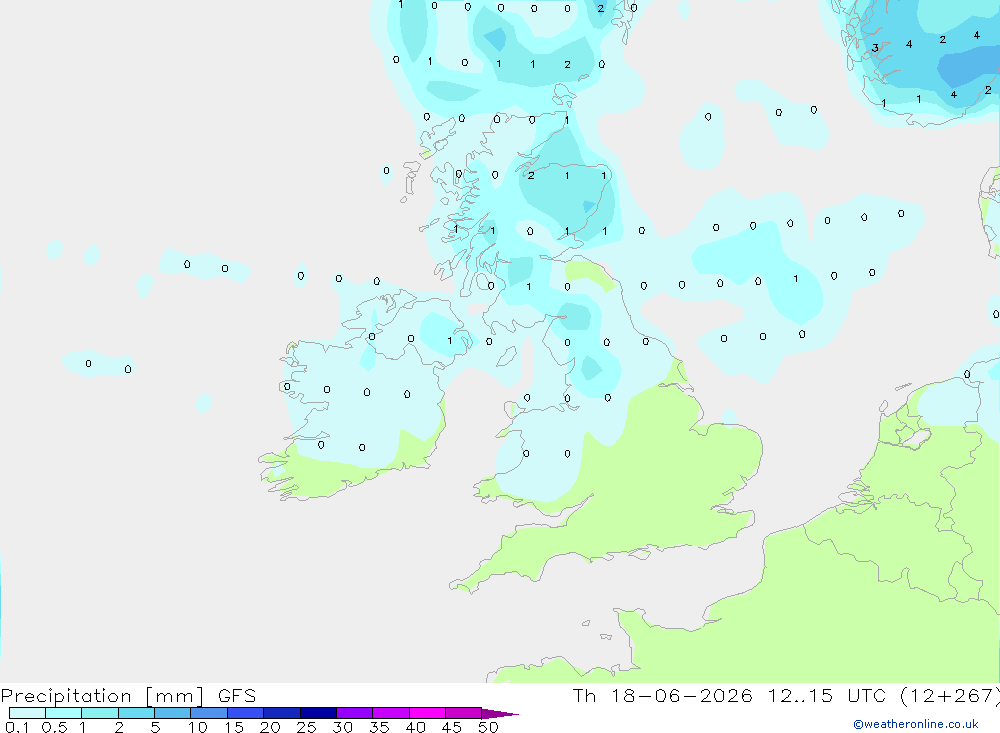Click the 20–25 mm dark blue legend swatch
Viewport: 1000px width, 733px height.
pos(282,713)
